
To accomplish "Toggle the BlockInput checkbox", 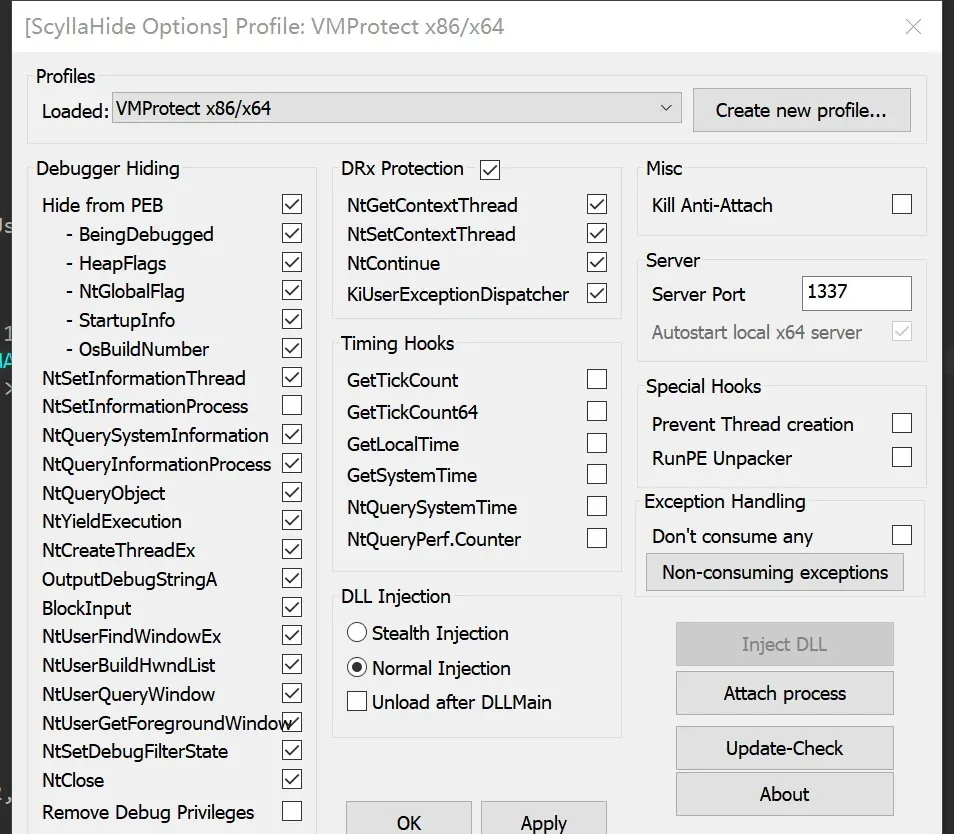I will pyautogui.click(x=292, y=607).
